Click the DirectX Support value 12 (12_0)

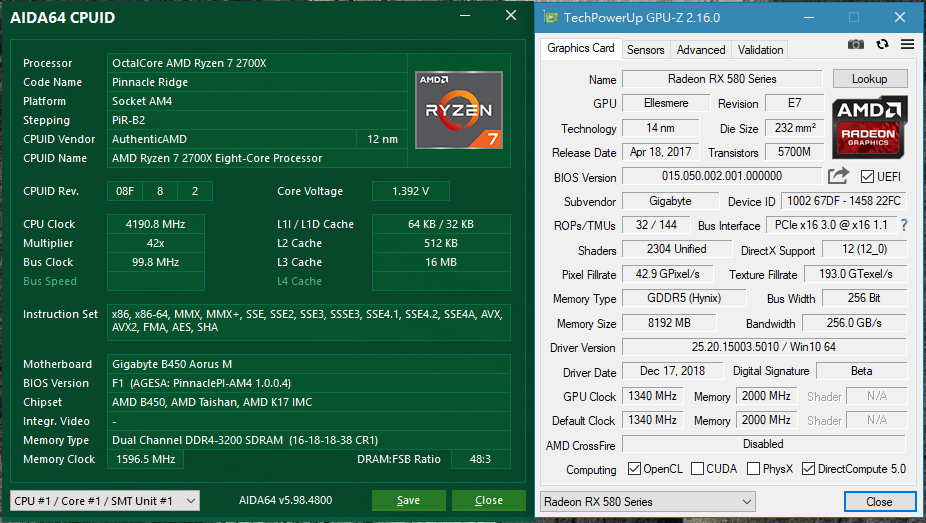[865, 249]
